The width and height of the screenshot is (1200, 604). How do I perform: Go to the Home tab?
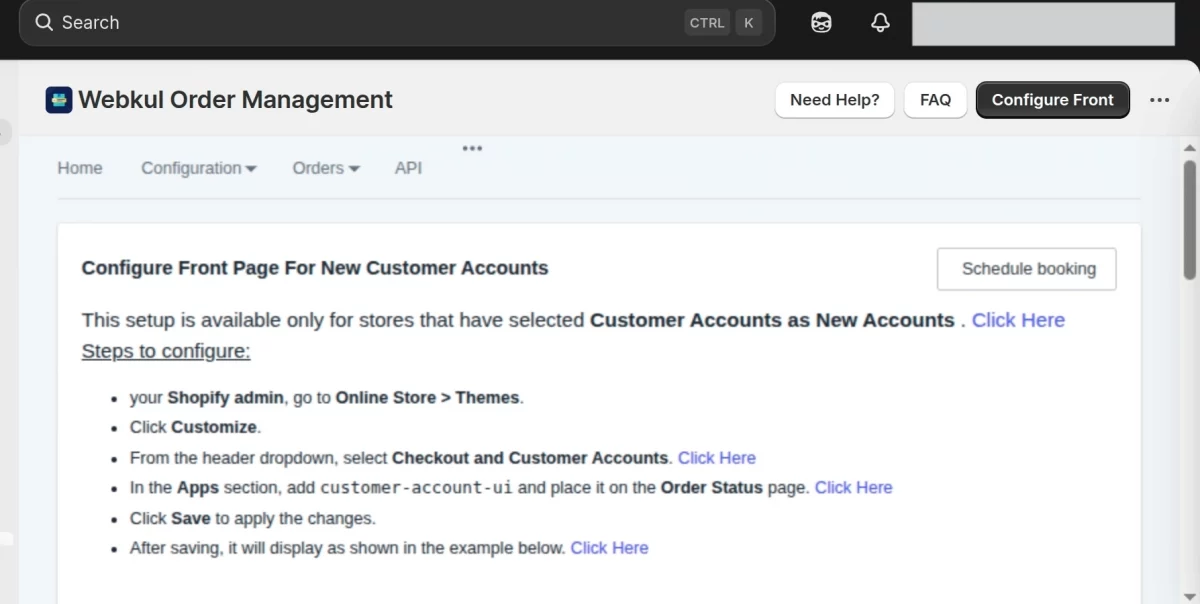(x=80, y=168)
